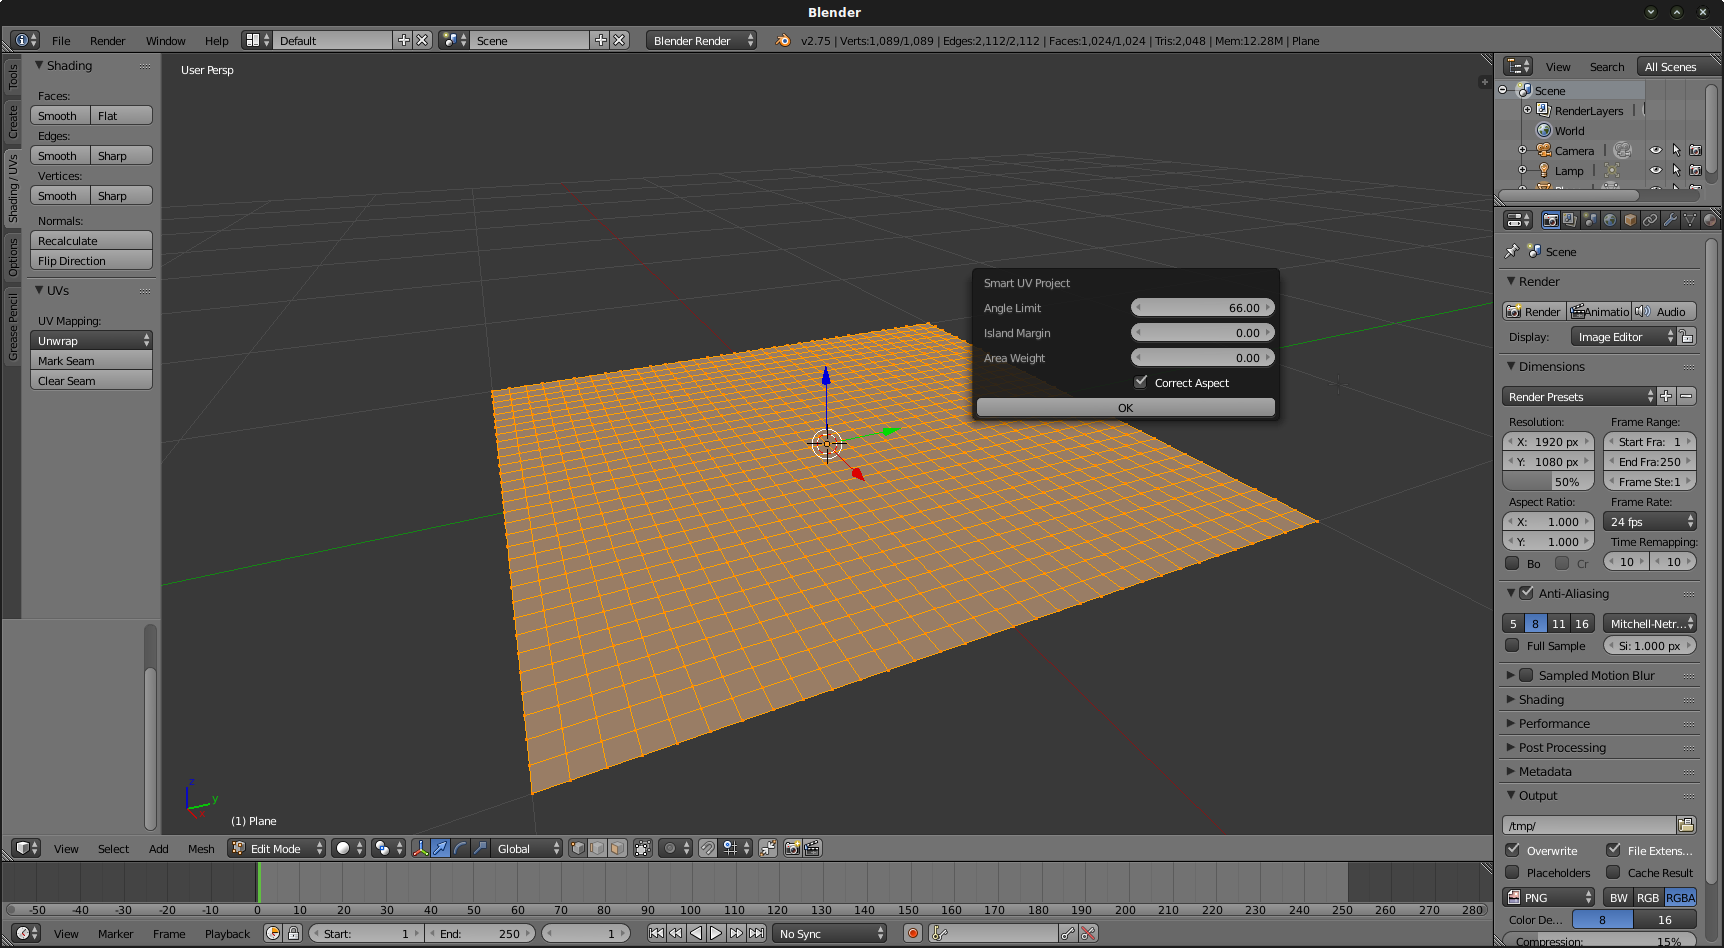Open the World properties tab icon
Image resolution: width=1724 pixels, height=948 pixels.
pyautogui.click(x=1610, y=220)
